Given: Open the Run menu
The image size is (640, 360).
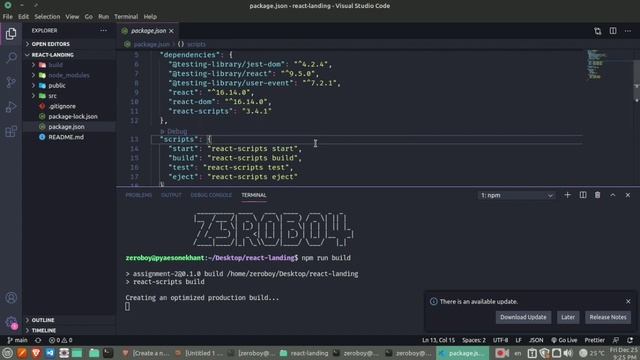Looking at the screenshot, I should click(104, 17).
